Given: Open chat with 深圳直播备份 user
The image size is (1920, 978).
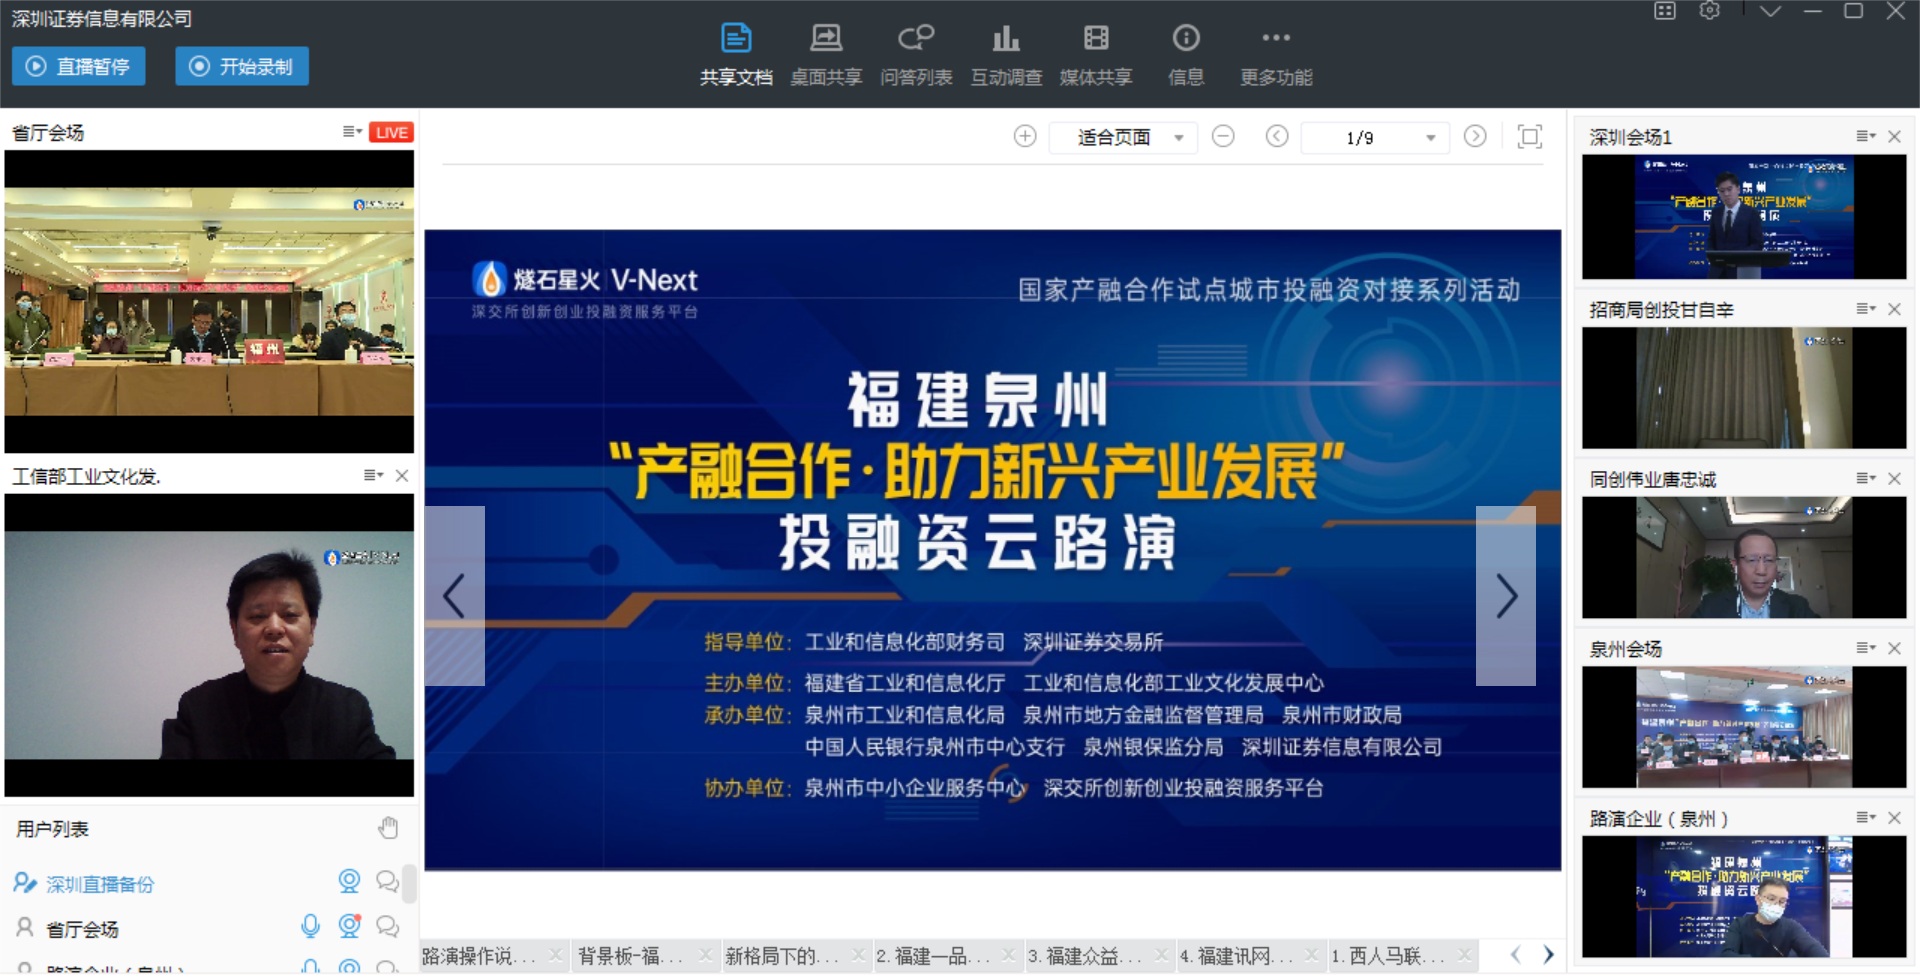Looking at the screenshot, I should click(x=387, y=881).
